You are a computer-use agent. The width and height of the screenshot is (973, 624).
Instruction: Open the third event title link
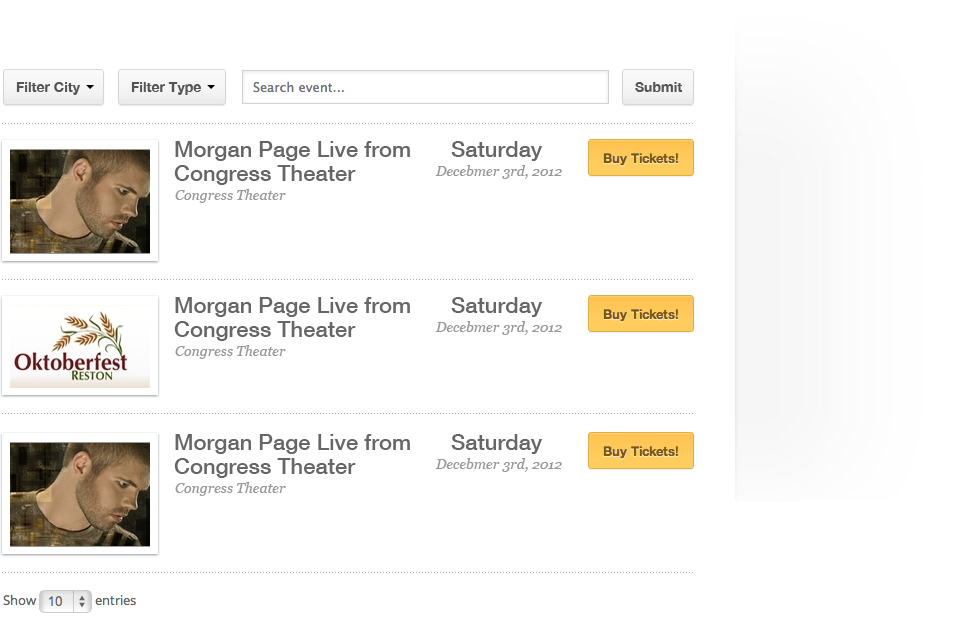[292, 455]
